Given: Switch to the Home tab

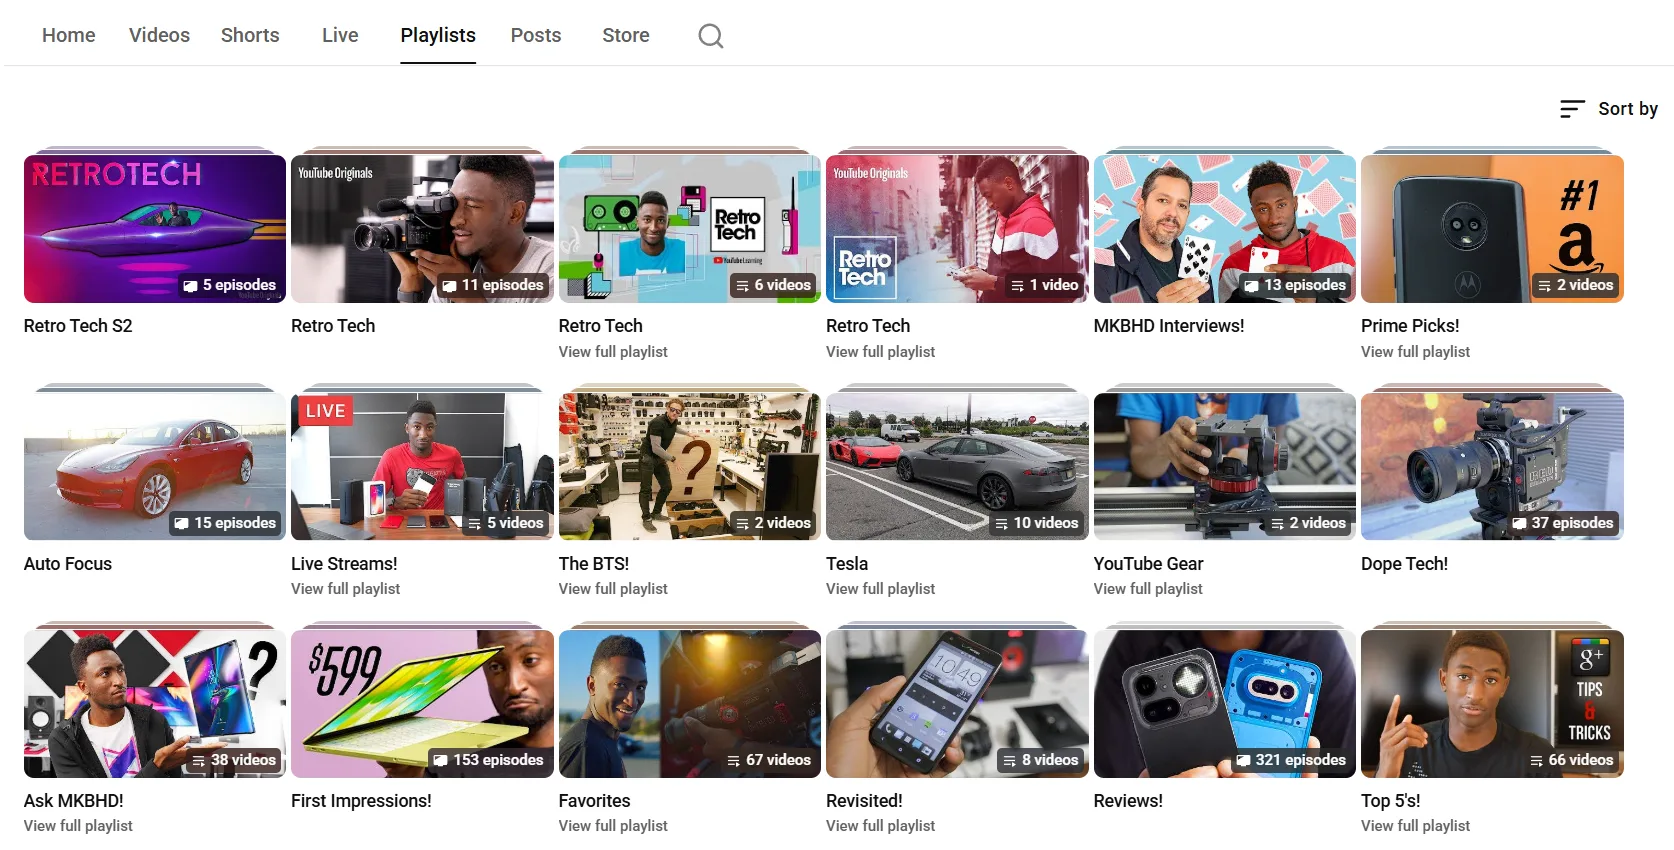Looking at the screenshot, I should 69,35.
